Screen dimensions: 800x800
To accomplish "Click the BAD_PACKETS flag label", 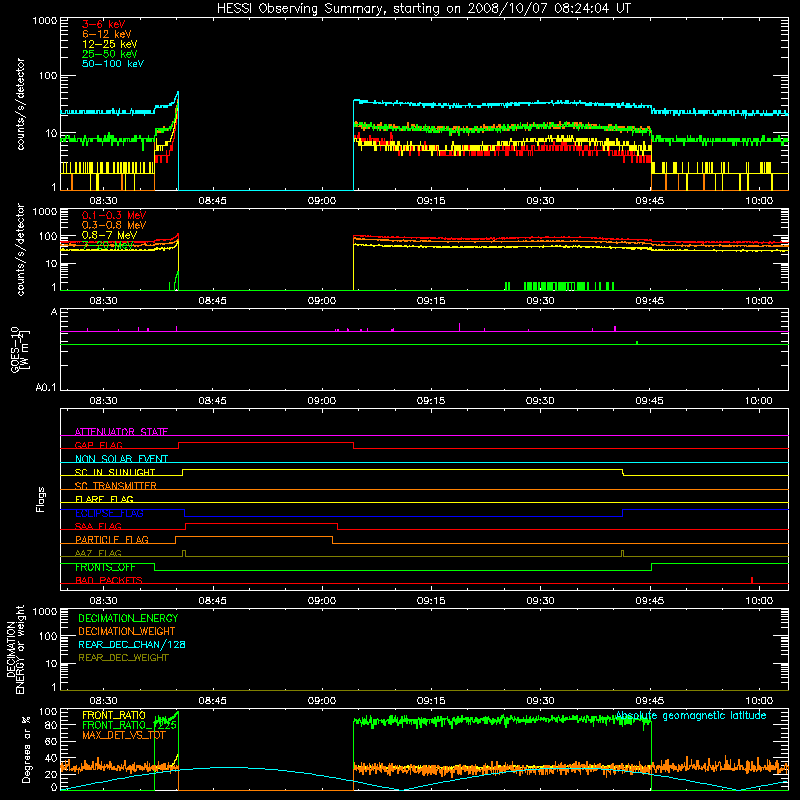I will coord(109,580).
